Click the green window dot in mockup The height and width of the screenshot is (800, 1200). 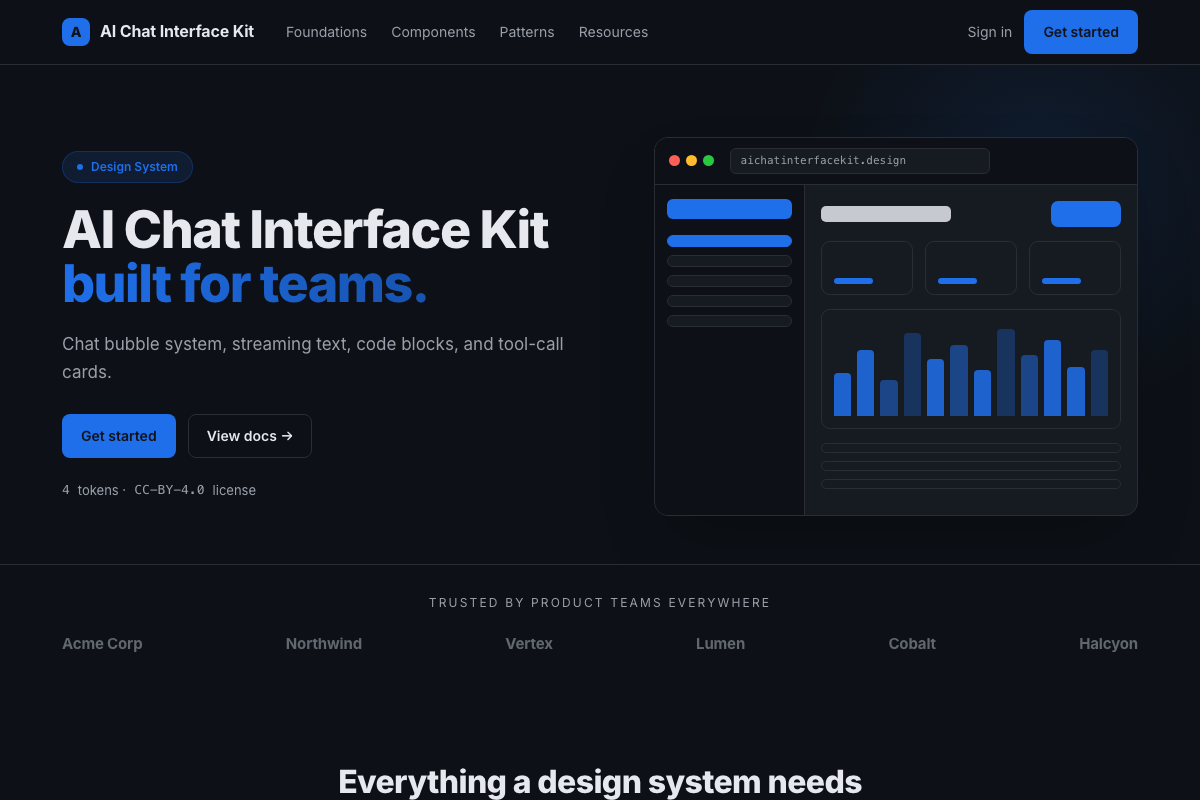click(x=709, y=161)
